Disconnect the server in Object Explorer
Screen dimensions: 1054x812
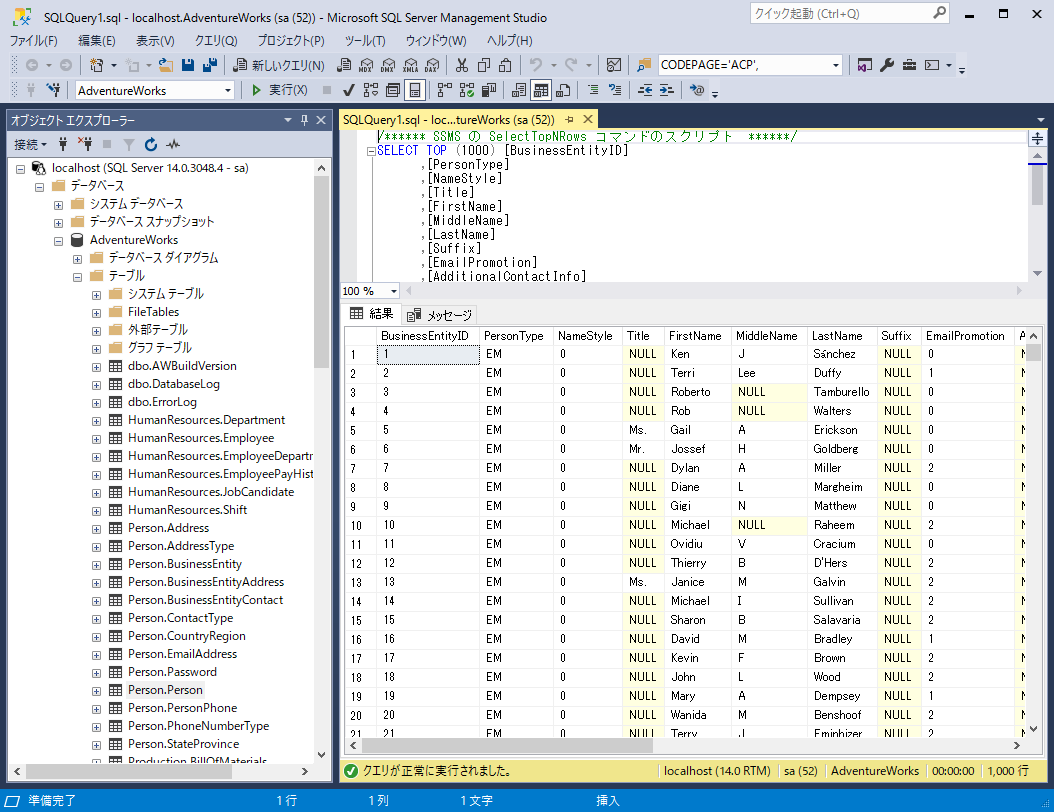click(x=86, y=144)
